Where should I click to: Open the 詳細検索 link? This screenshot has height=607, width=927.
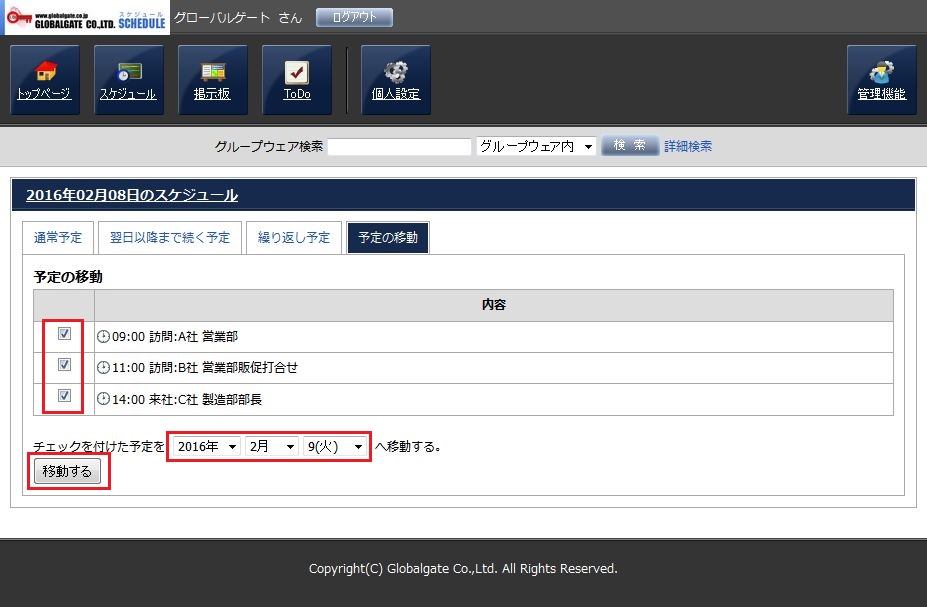[688, 146]
